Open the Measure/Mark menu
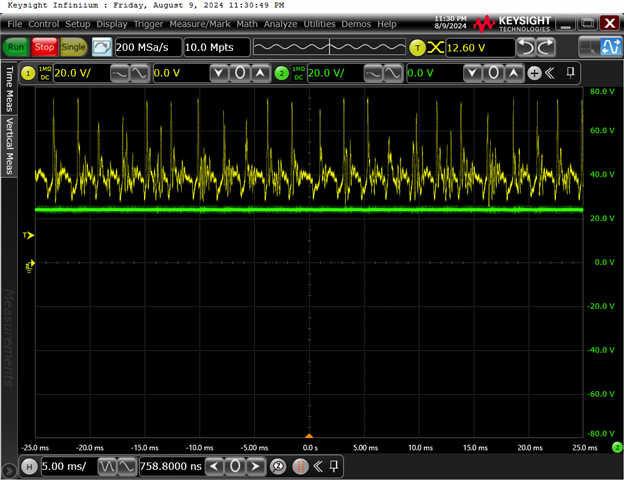 tap(200, 24)
